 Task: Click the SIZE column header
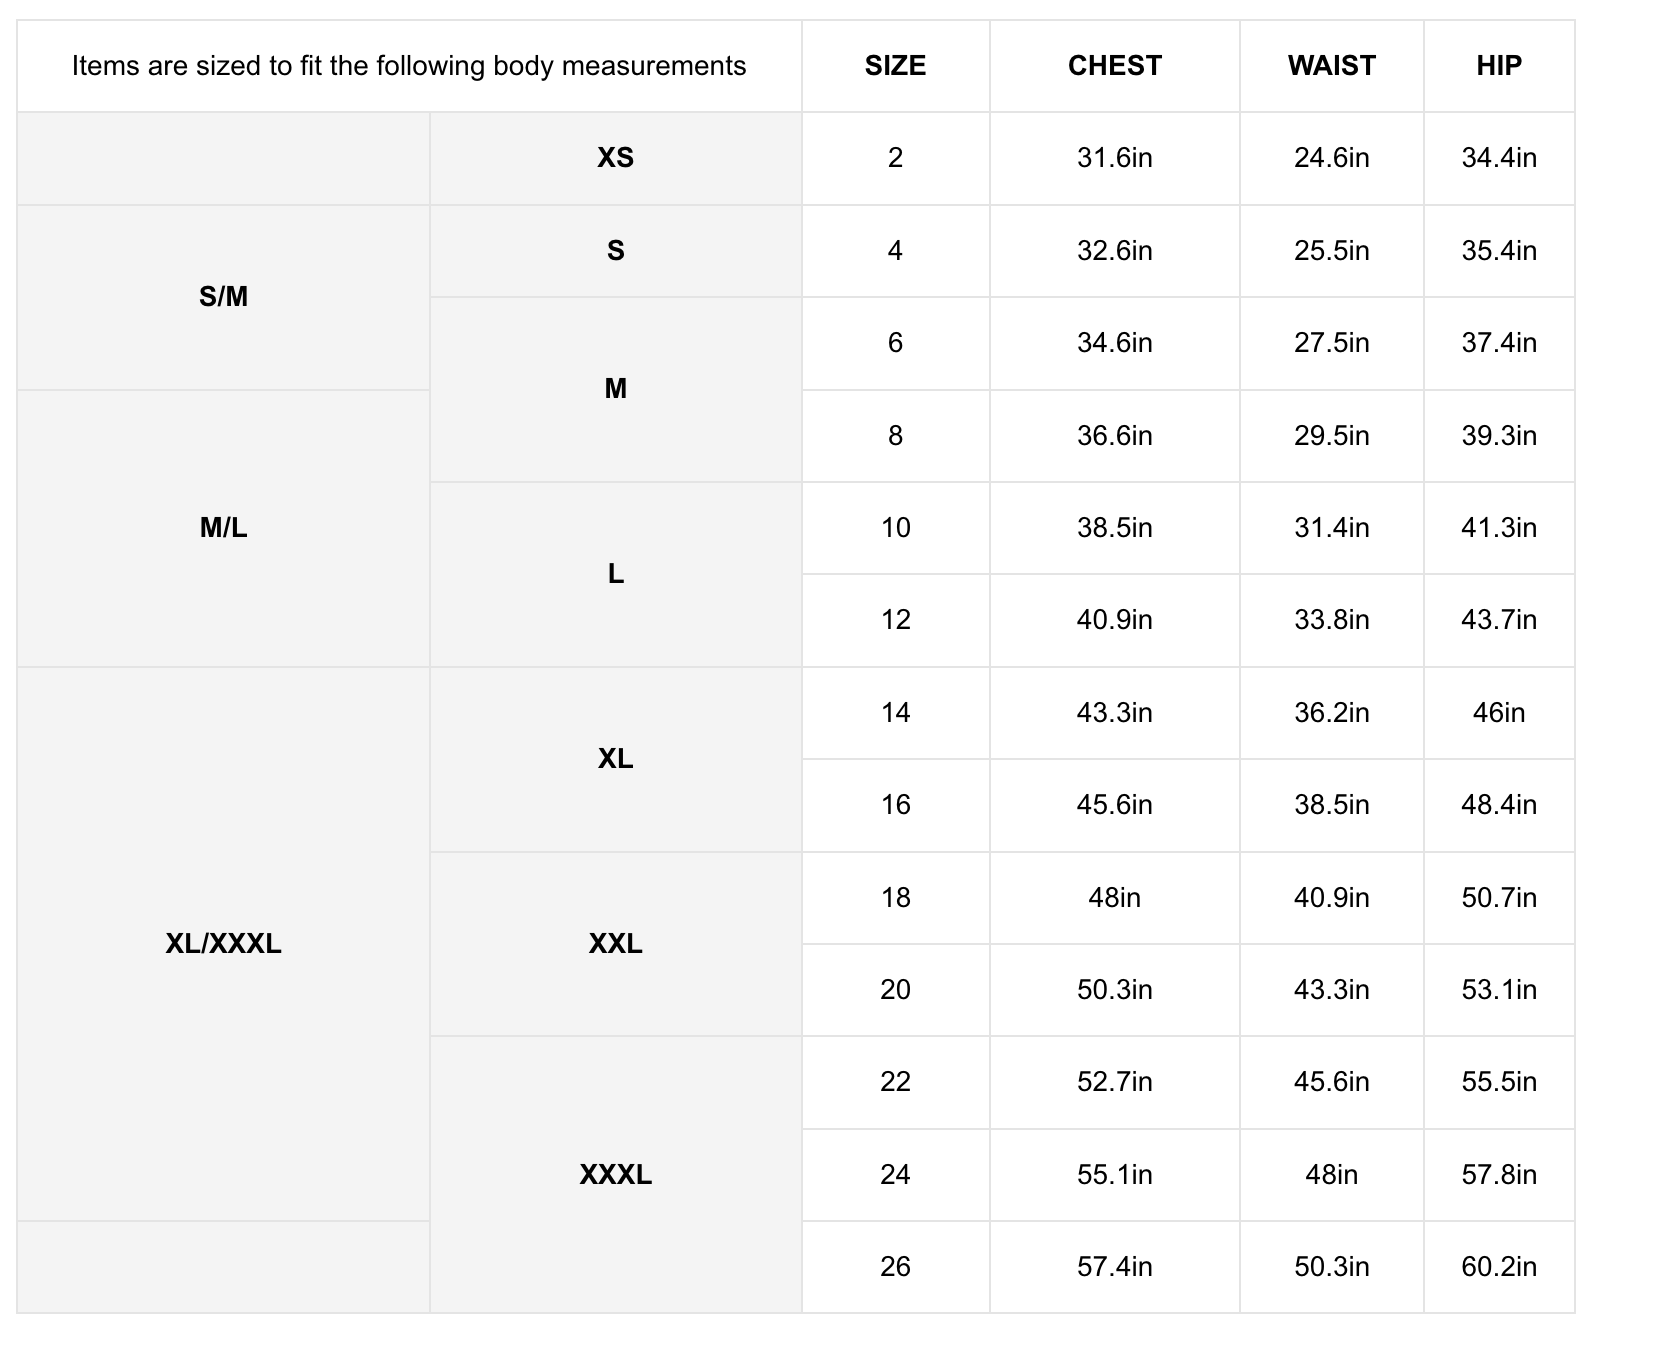(x=895, y=66)
